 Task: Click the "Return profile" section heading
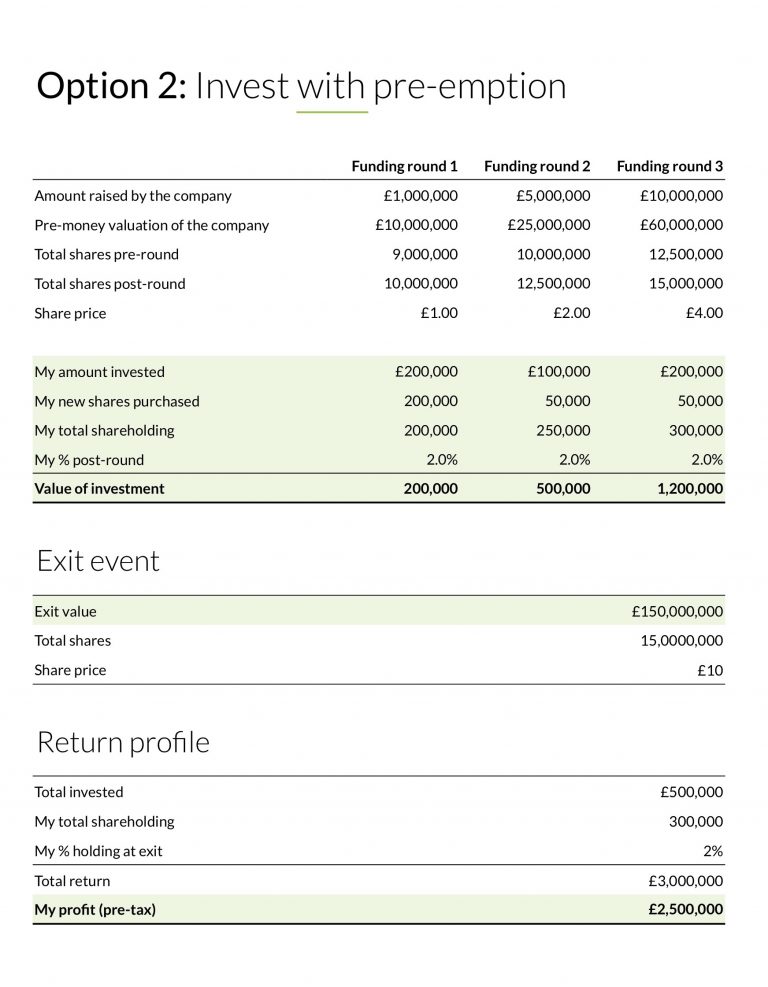click(123, 742)
